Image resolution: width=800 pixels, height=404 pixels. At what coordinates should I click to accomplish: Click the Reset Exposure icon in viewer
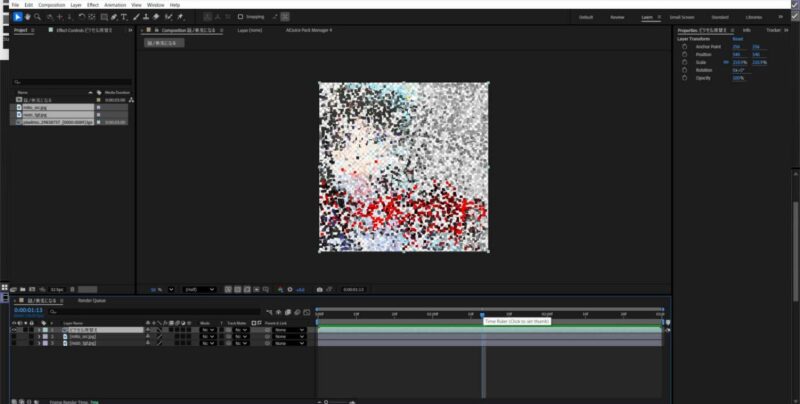tap(290, 289)
